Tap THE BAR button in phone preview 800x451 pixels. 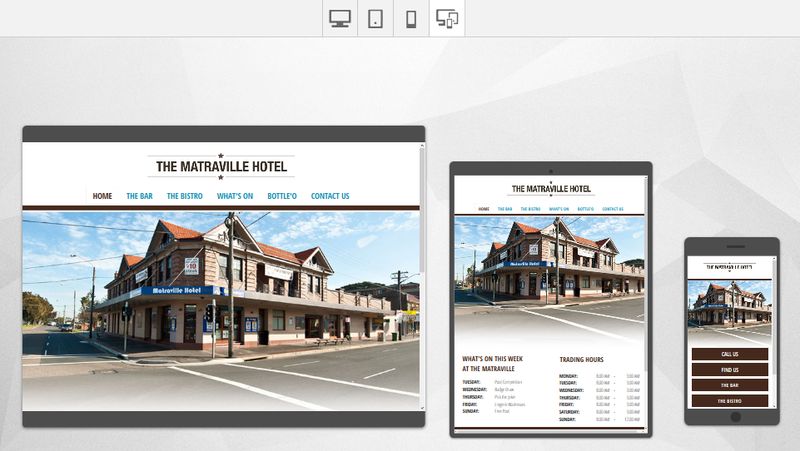coord(730,386)
